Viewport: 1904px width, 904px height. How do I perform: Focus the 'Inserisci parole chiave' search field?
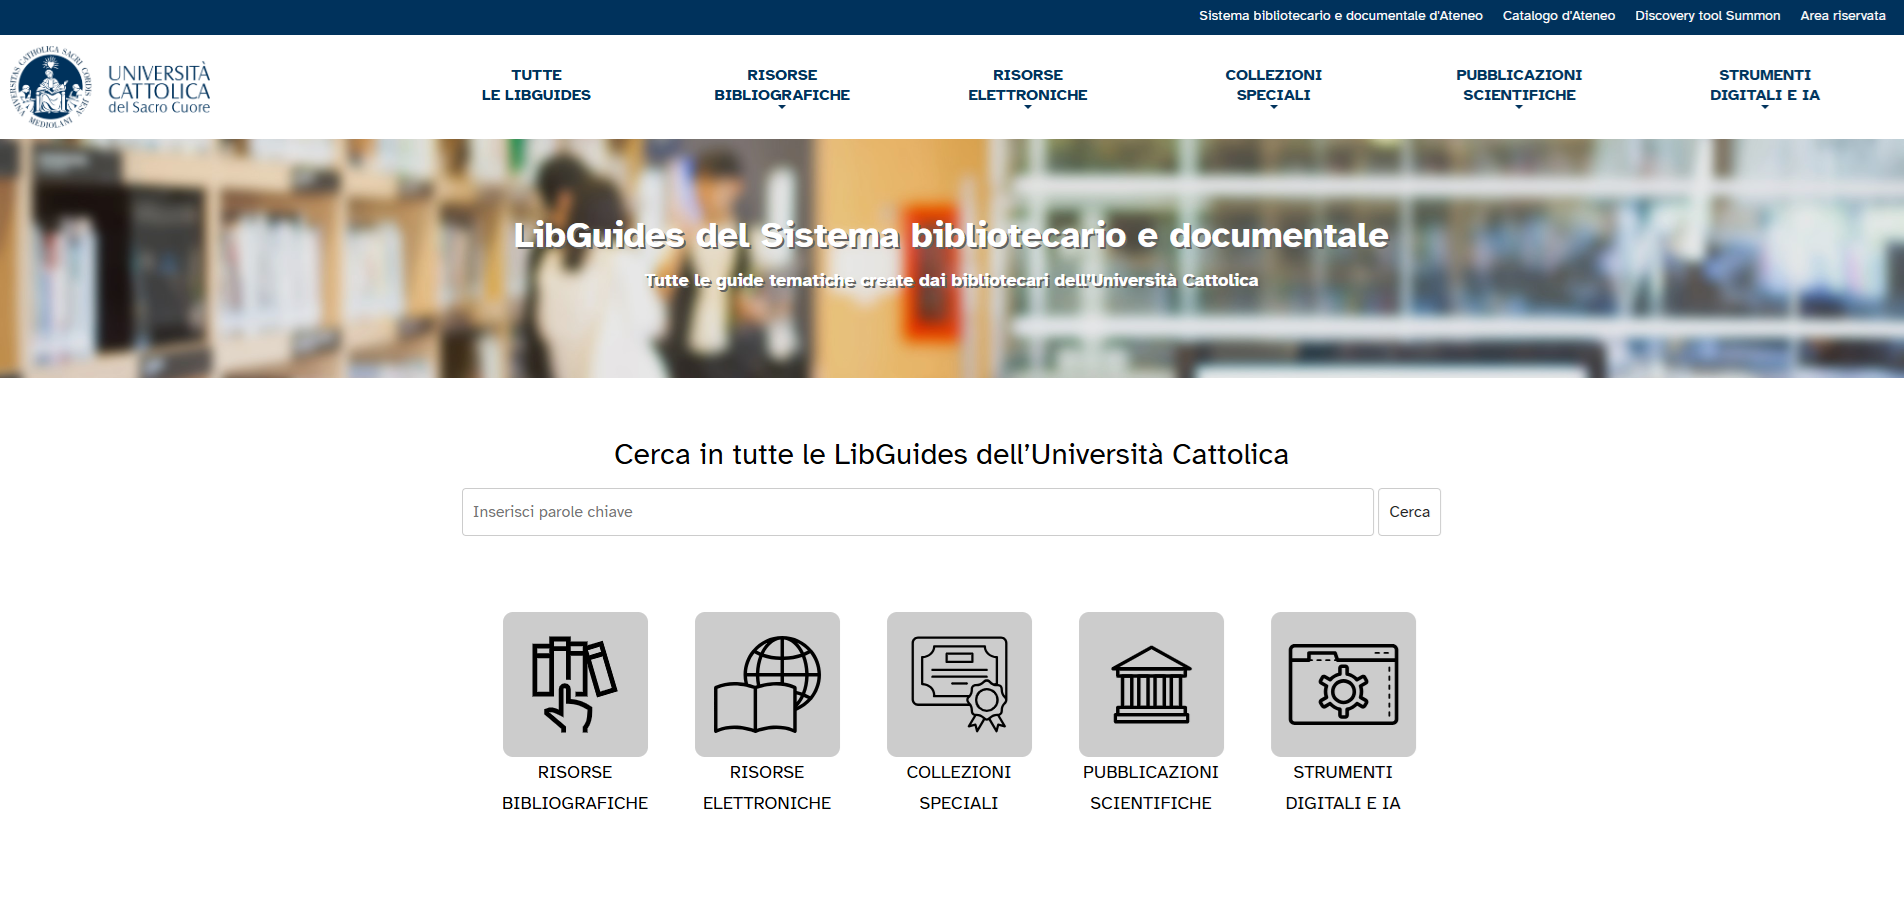point(917,512)
